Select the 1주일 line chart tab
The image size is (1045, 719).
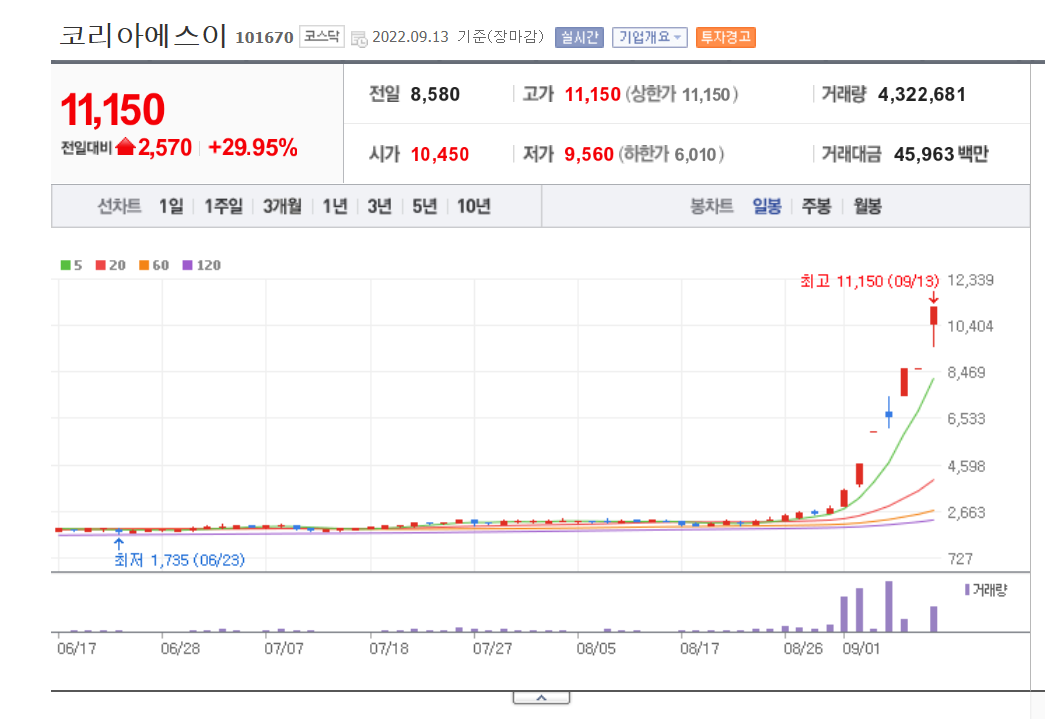coord(223,207)
